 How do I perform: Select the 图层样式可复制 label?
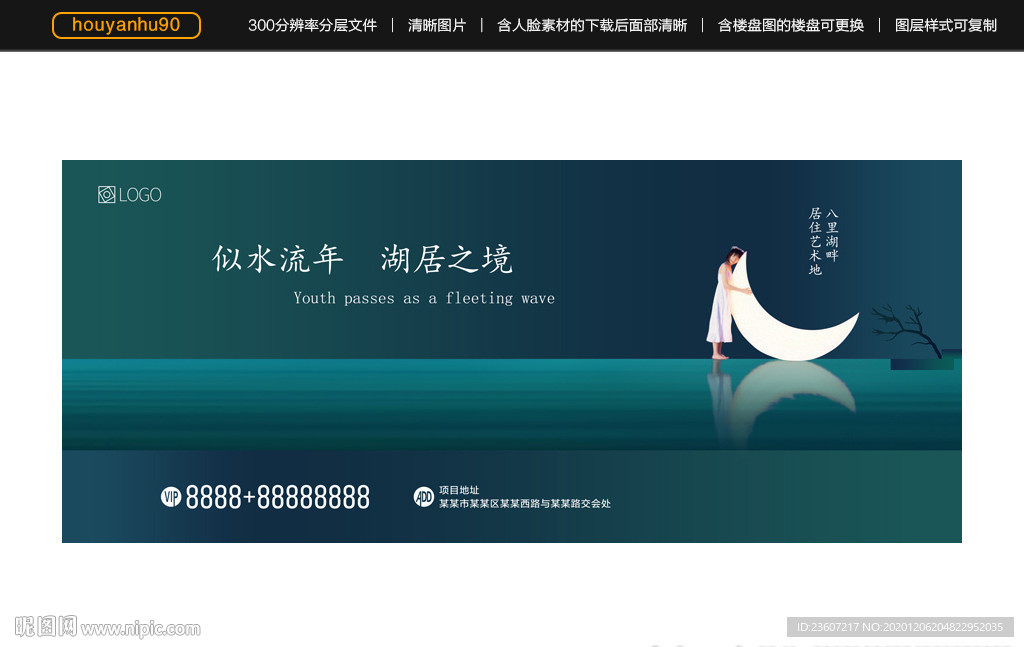point(946,25)
